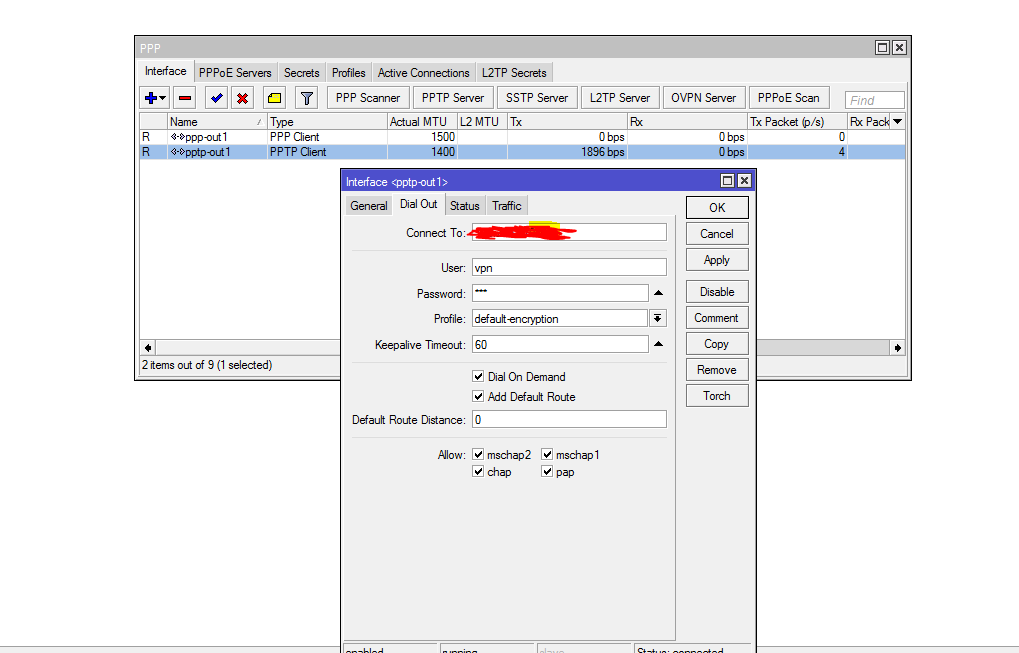Expand the Profile dropdown list
Screen dimensions: 1019x653
pyautogui.click(x=658, y=319)
